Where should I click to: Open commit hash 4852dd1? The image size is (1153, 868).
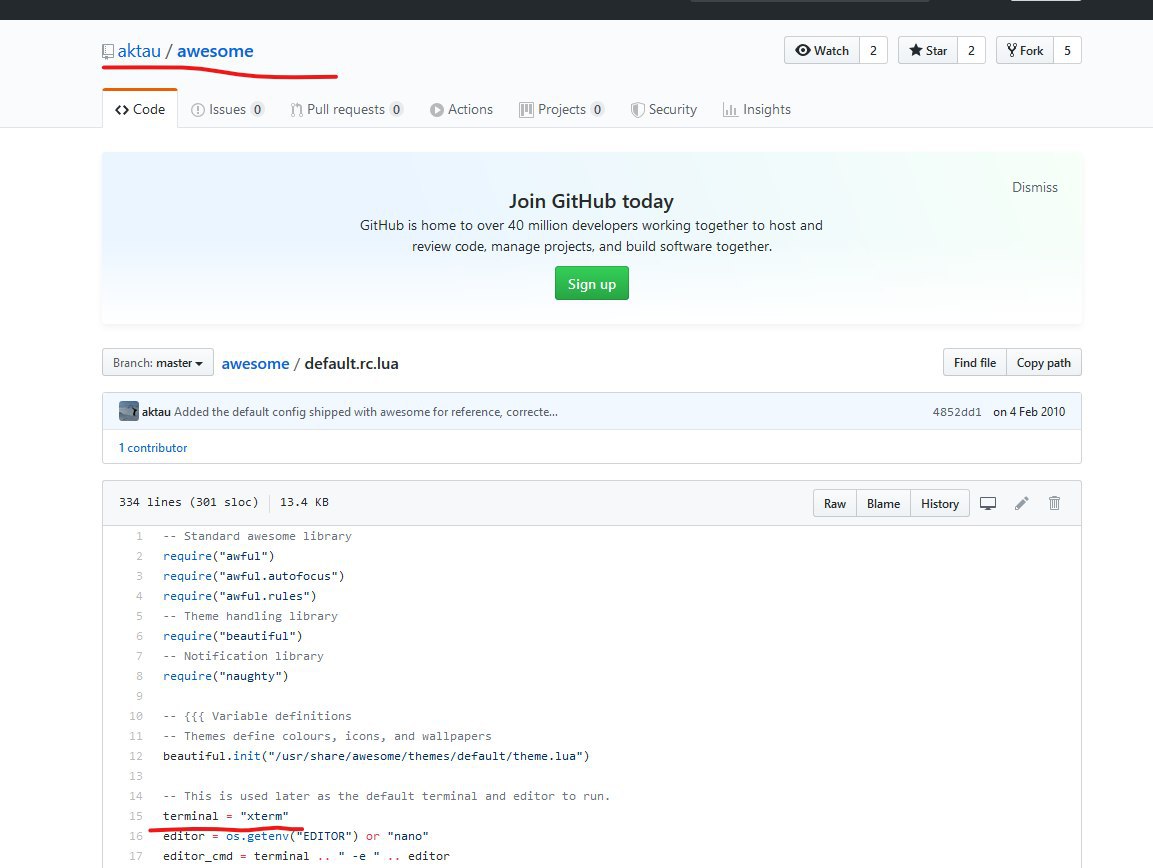957,412
